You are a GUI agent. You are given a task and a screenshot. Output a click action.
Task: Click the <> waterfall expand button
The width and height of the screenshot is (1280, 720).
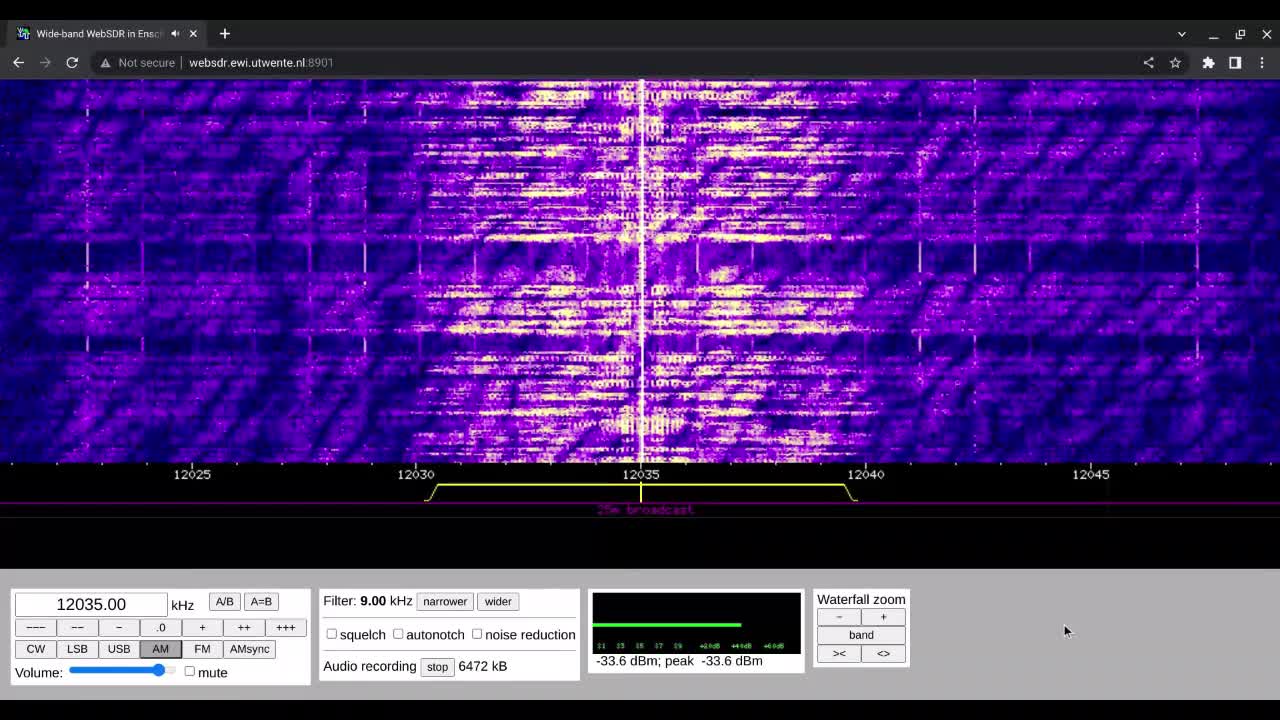coord(883,653)
